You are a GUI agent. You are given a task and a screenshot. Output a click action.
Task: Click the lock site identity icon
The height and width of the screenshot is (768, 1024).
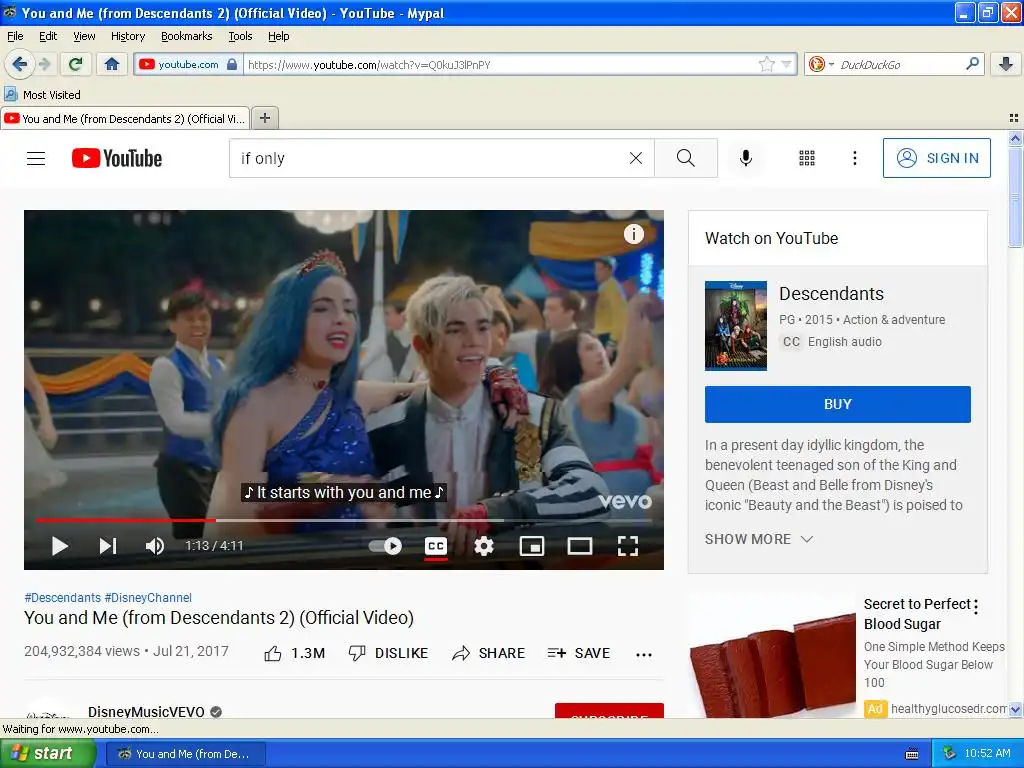click(232, 64)
